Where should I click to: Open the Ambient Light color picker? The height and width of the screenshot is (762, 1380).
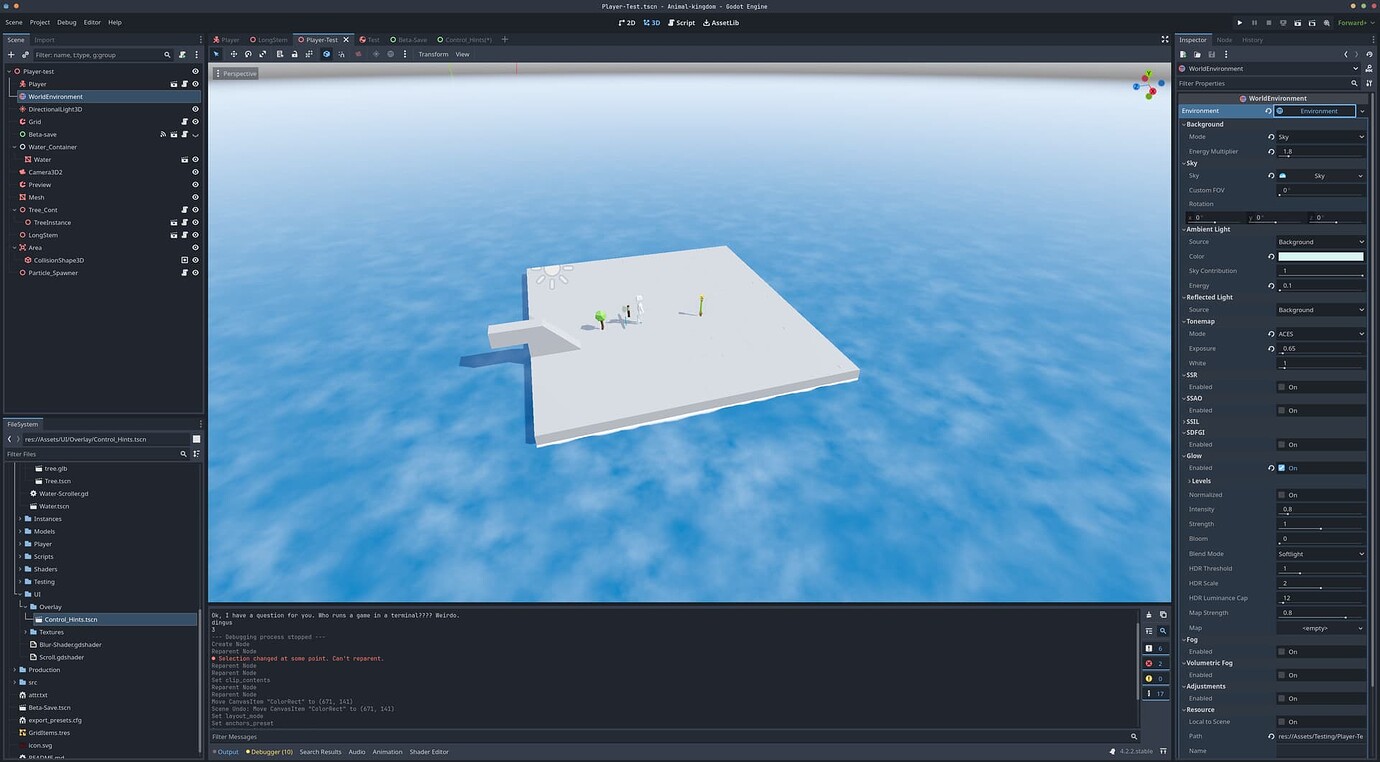coord(1320,257)
